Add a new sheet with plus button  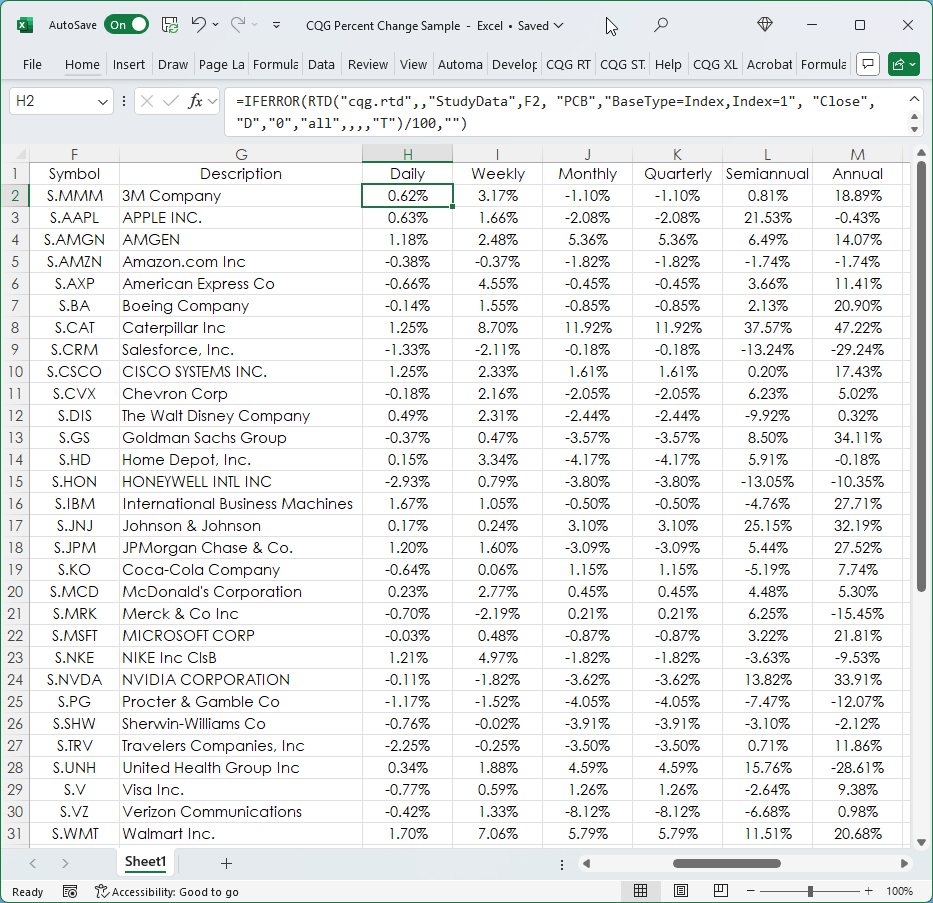click(226, 863)
